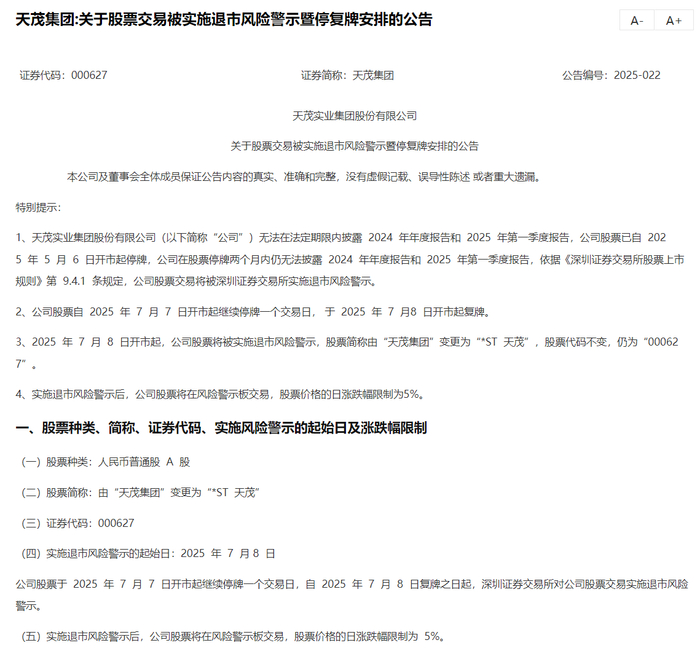This screenshot has height=650, width=700.
Task: Click note 2 about 2025 年 7 月 7 日 suspension
Action: coord(254,312)
